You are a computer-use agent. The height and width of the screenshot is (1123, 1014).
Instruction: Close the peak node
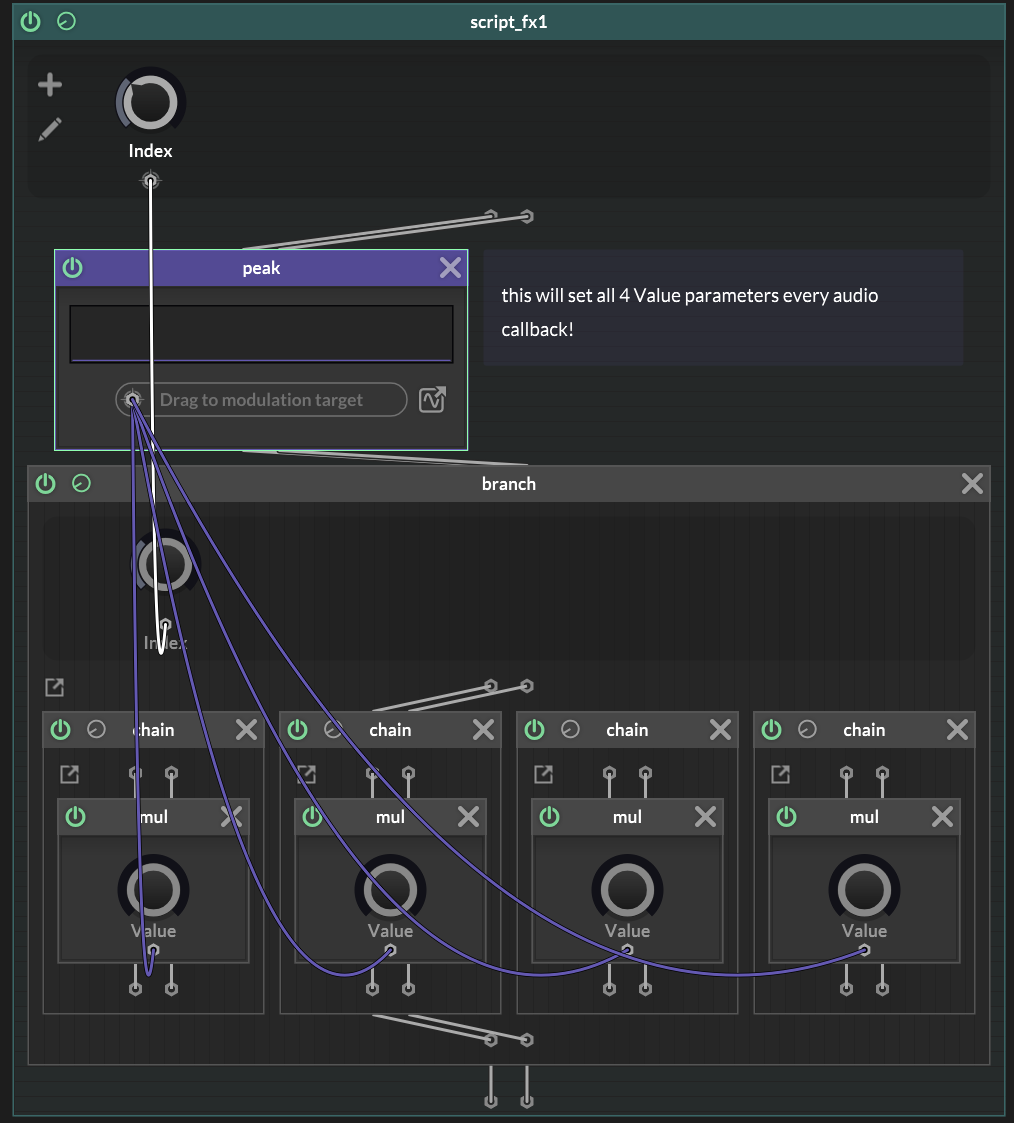coord(451,268)
